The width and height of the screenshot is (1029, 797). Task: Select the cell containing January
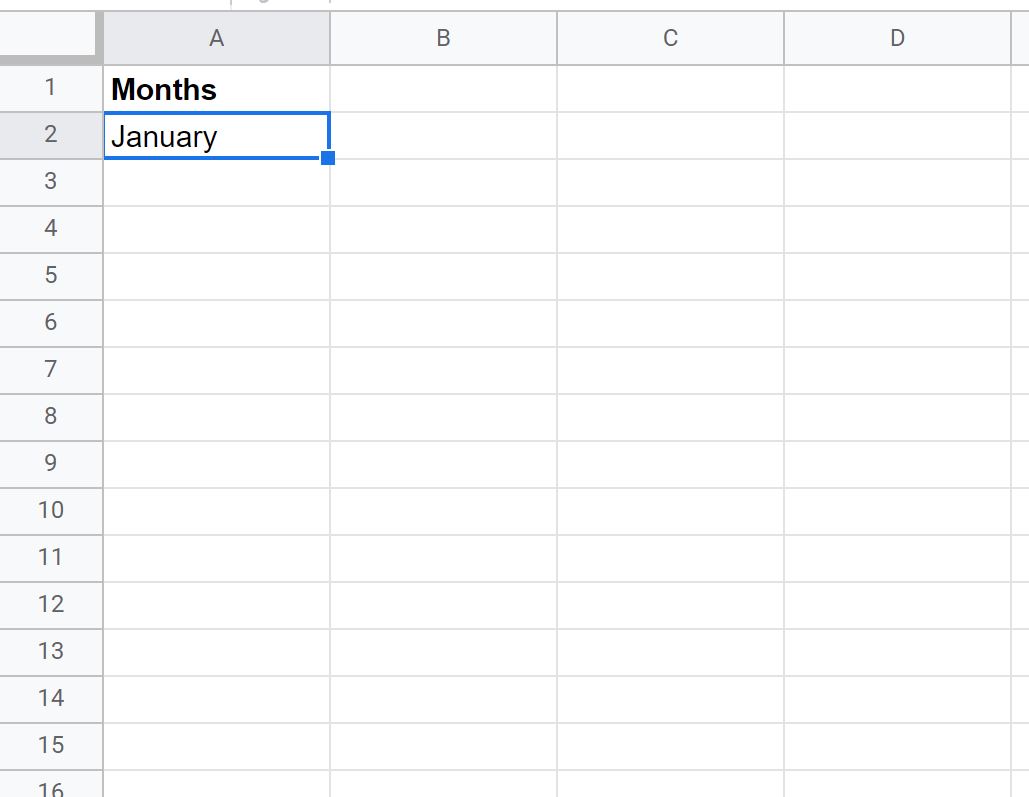tap(217, 135)
